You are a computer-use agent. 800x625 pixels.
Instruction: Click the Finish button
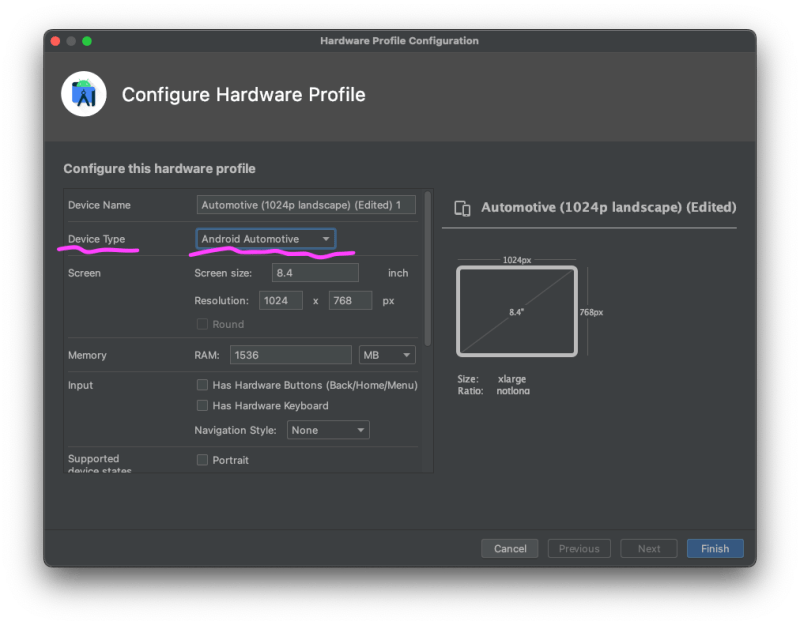pos(715,548)
